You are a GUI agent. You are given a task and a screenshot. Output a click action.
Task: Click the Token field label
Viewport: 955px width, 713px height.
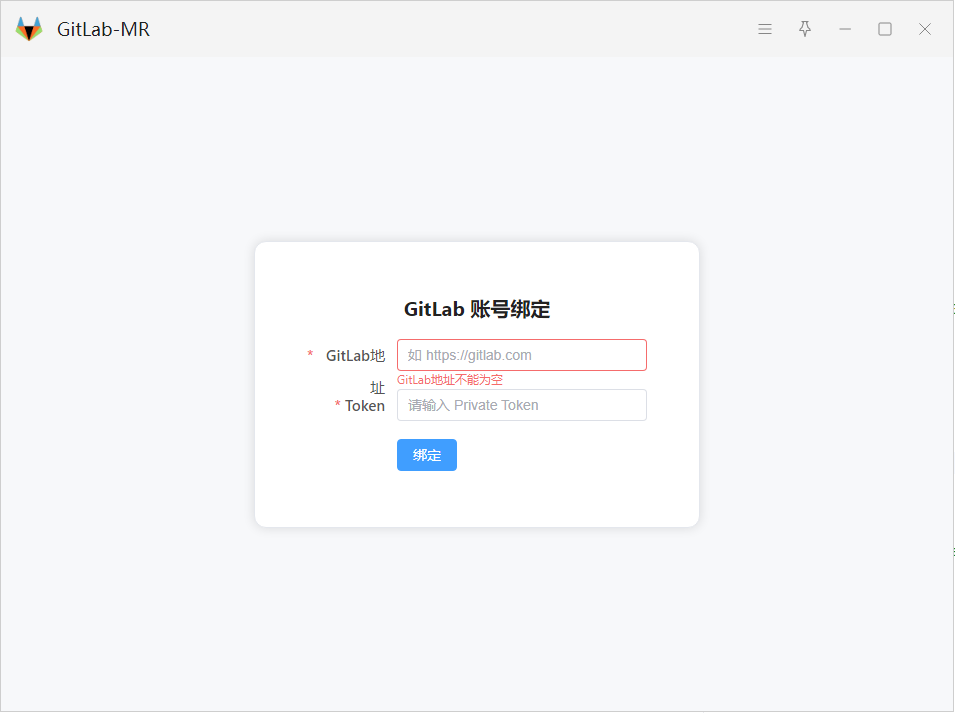(x=365, y=406)
